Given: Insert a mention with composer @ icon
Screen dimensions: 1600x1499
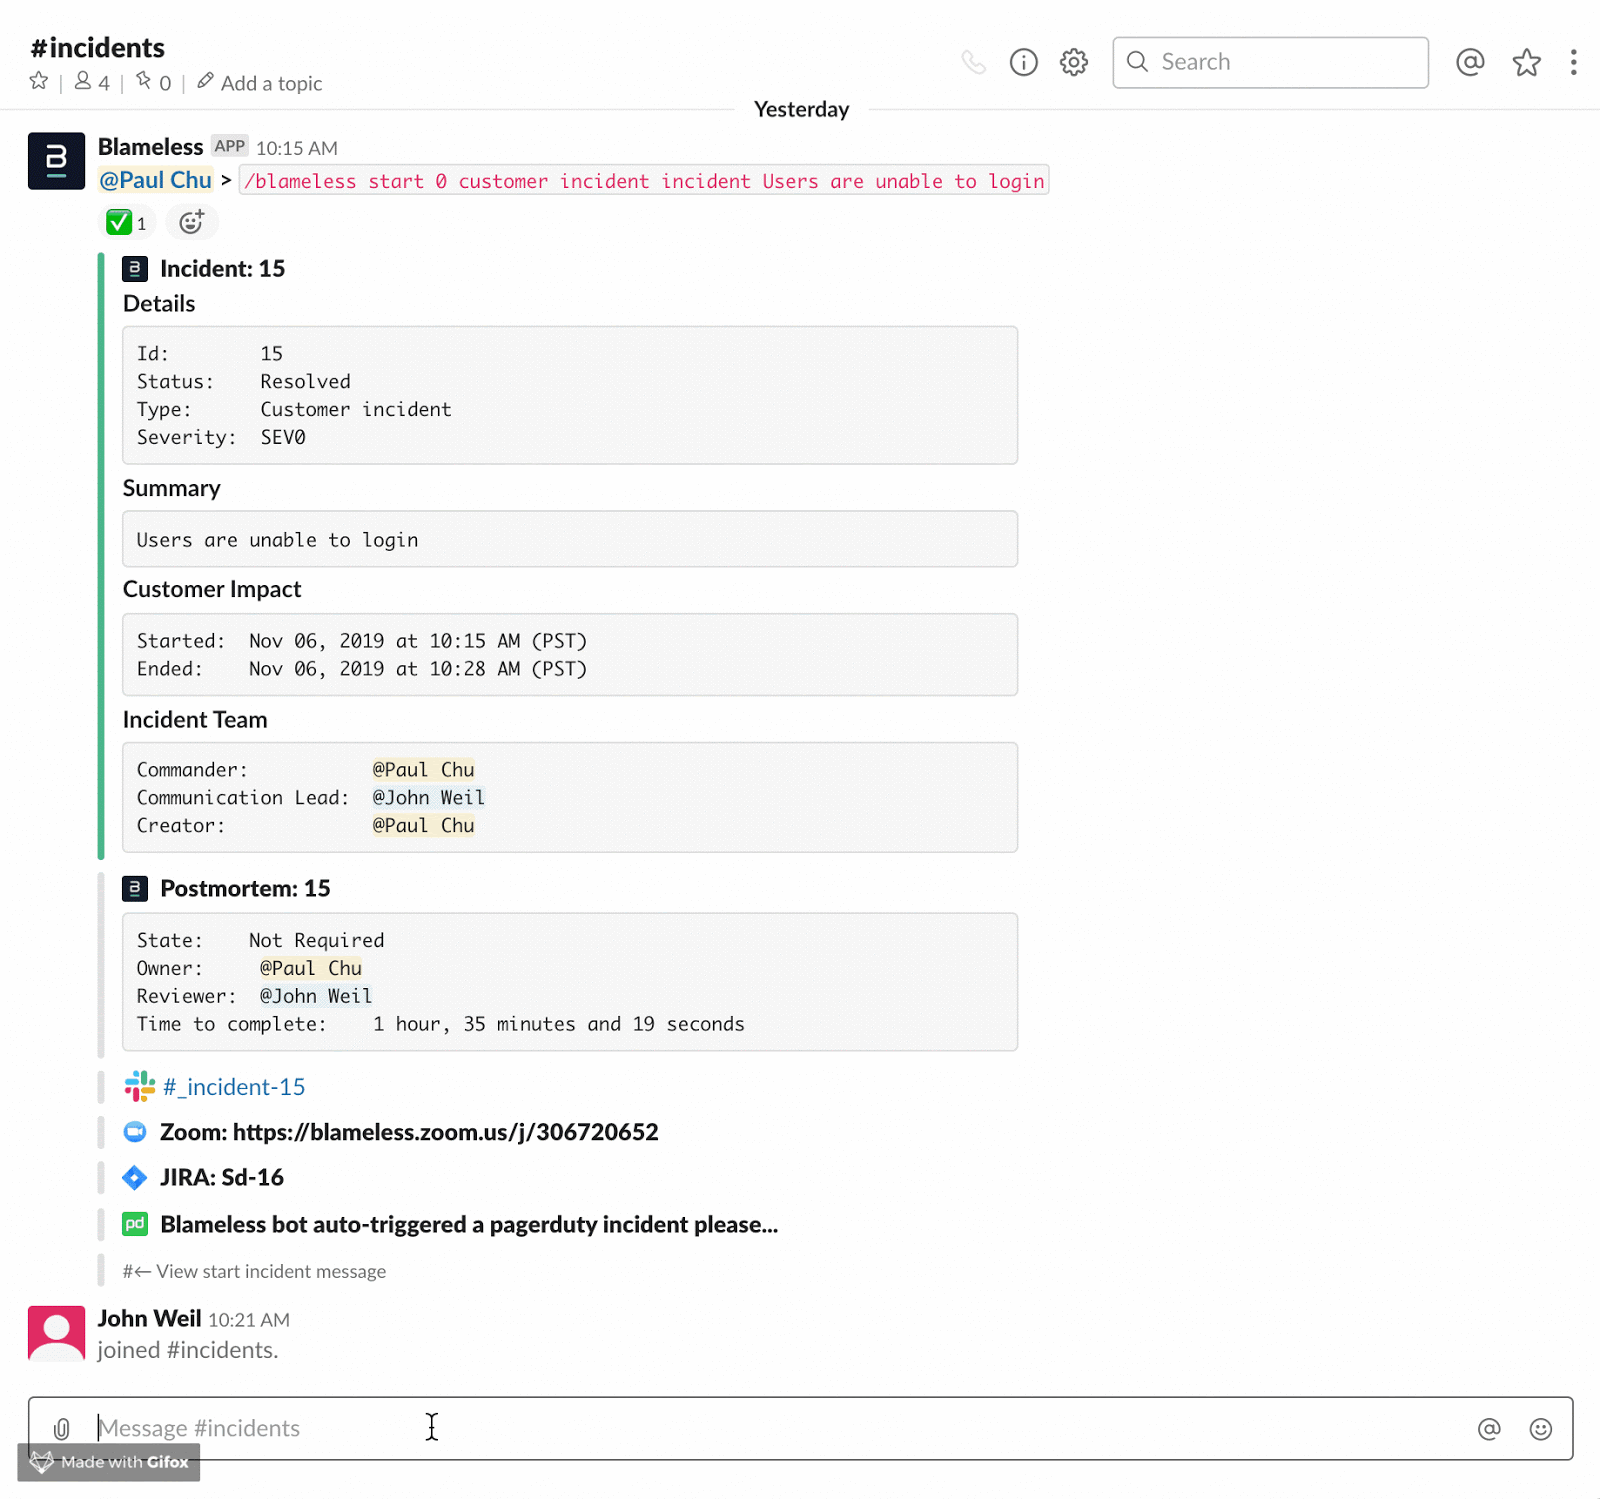Looking at the screenshot, I should [1489, 1429].
